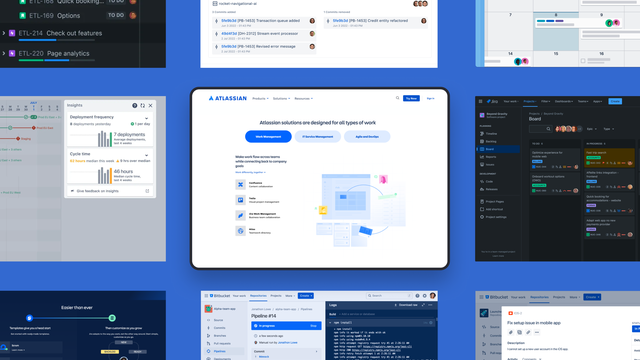This screenshot has width=640, height=360.
Task: Click the Atlassian logo in the center window
Action: pyautogui.click(x=227, y=98)
